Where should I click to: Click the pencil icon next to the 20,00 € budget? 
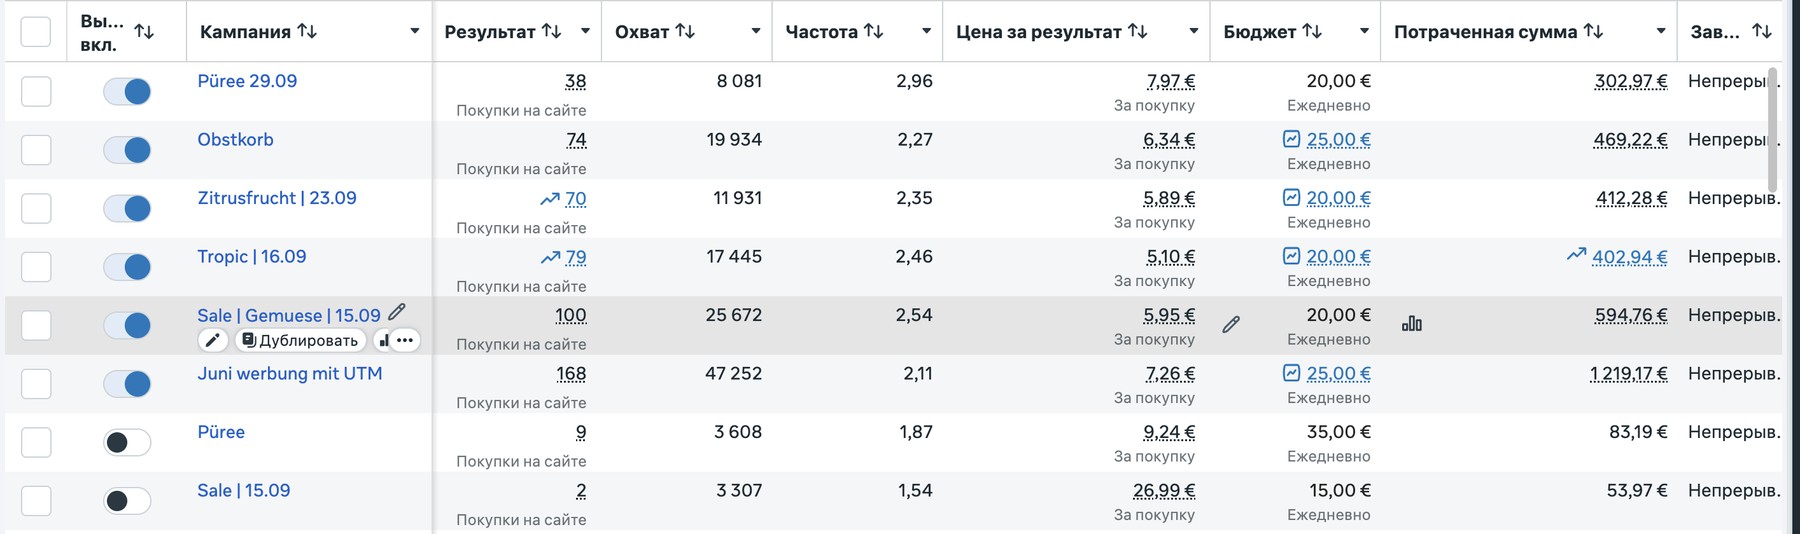[x=1231, y=324]
